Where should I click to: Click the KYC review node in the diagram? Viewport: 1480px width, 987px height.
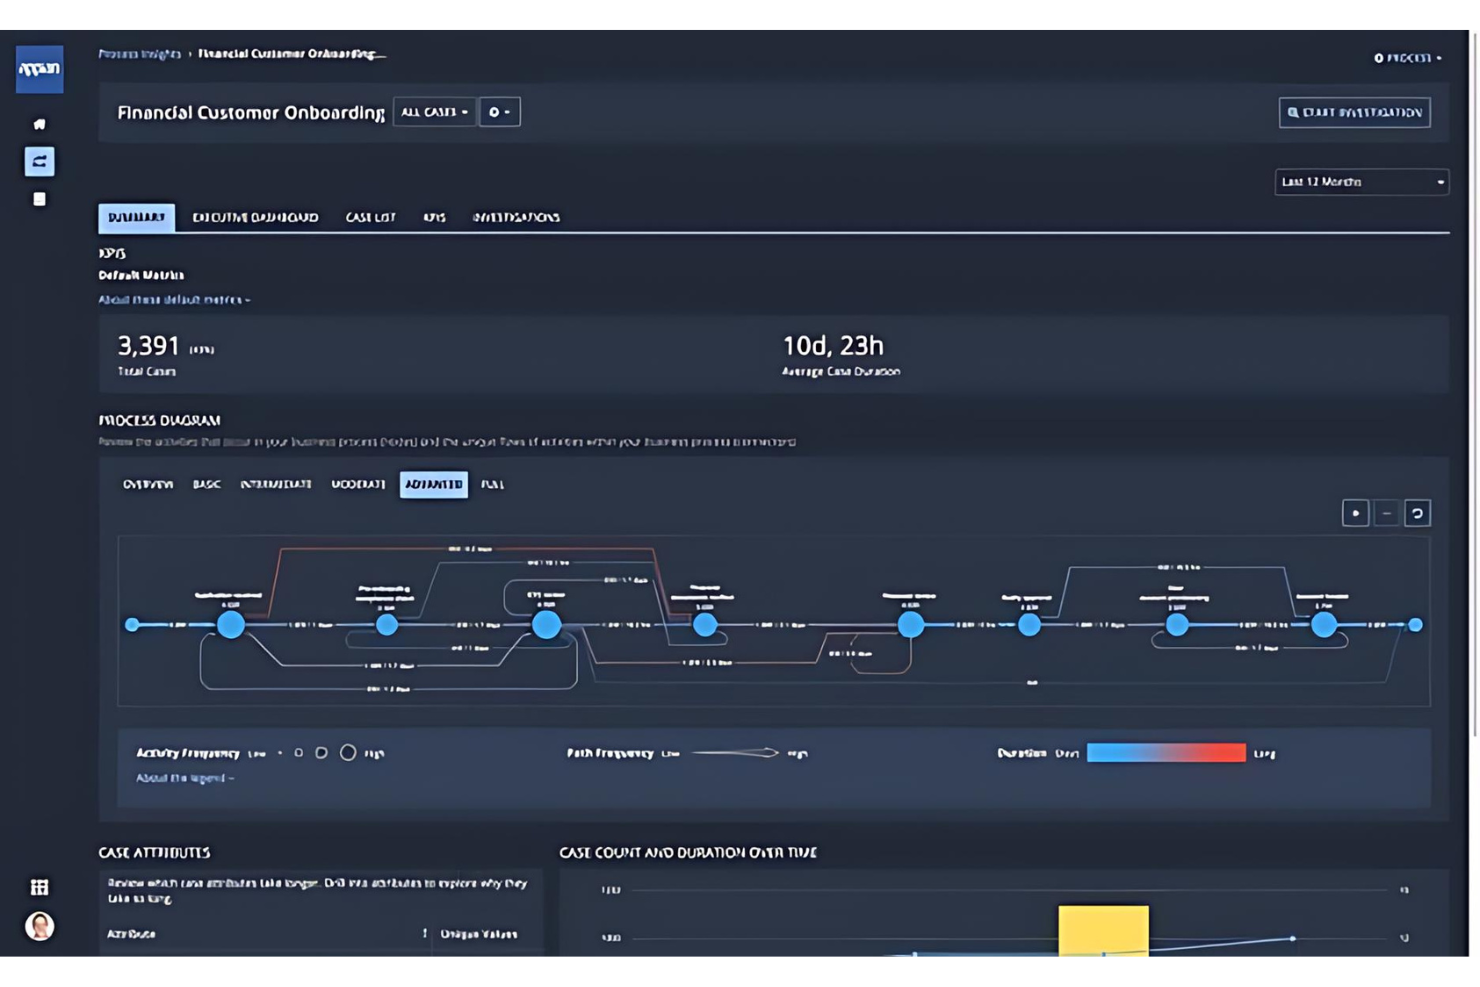click(x=546, y=625)
